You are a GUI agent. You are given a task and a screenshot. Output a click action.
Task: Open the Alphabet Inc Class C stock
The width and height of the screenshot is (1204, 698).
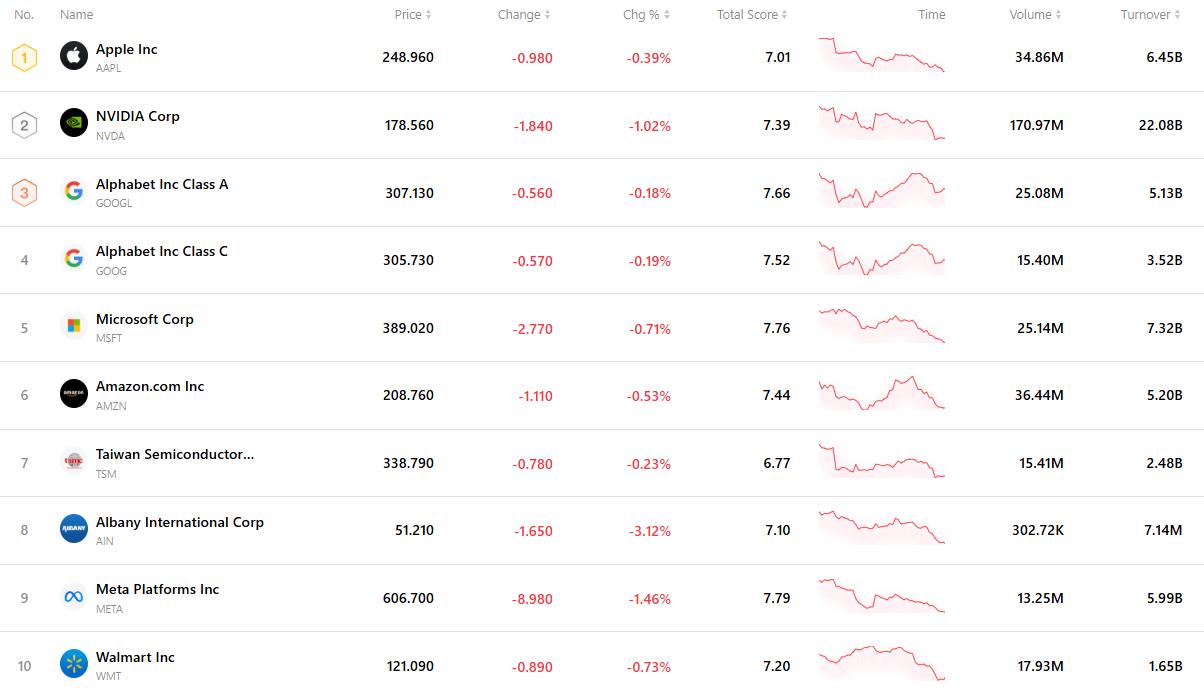(162, 251)
